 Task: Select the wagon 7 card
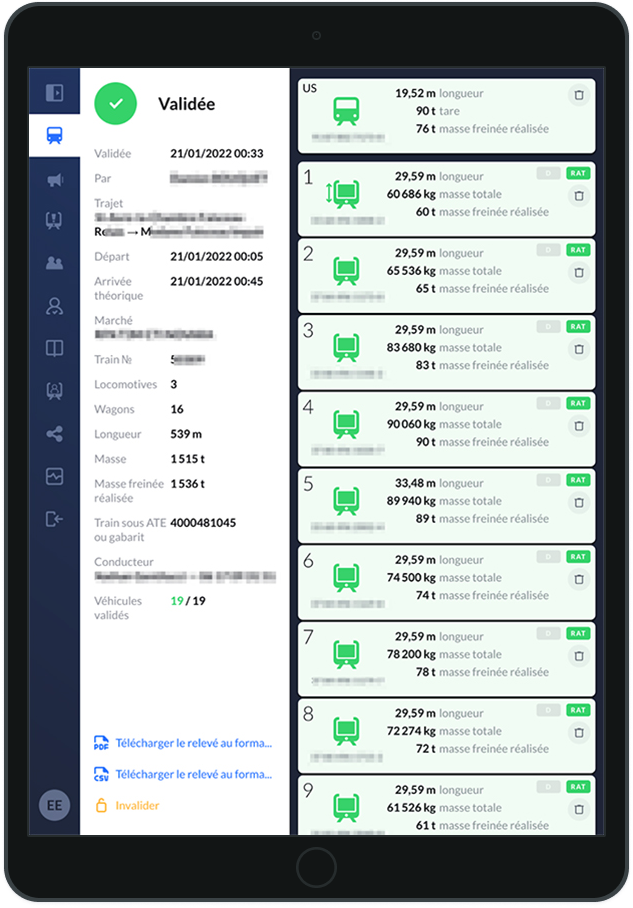pyautogui.click(x=446, y=654)
